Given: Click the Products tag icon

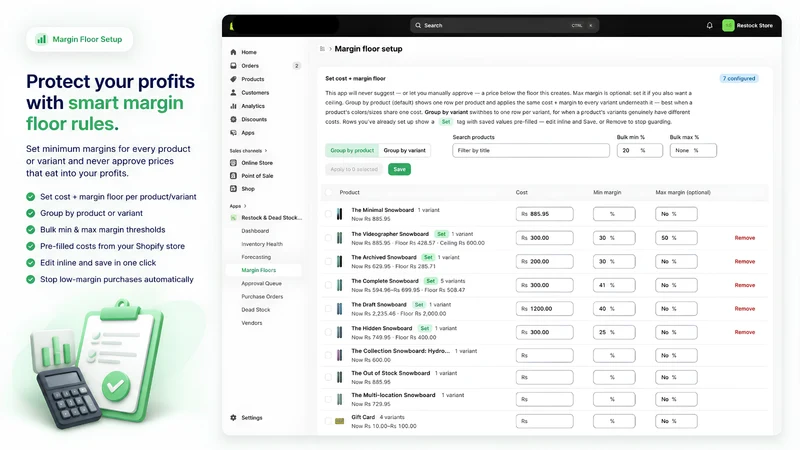Looking at the screenshot, I should (233, 79).
